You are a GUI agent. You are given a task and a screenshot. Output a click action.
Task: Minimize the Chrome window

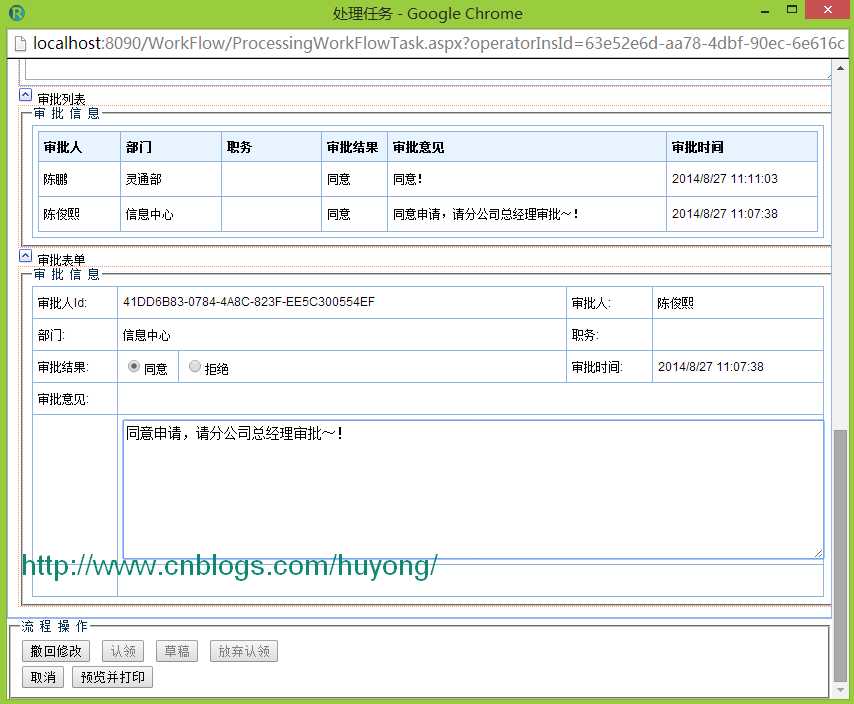[x=765, y=11]
